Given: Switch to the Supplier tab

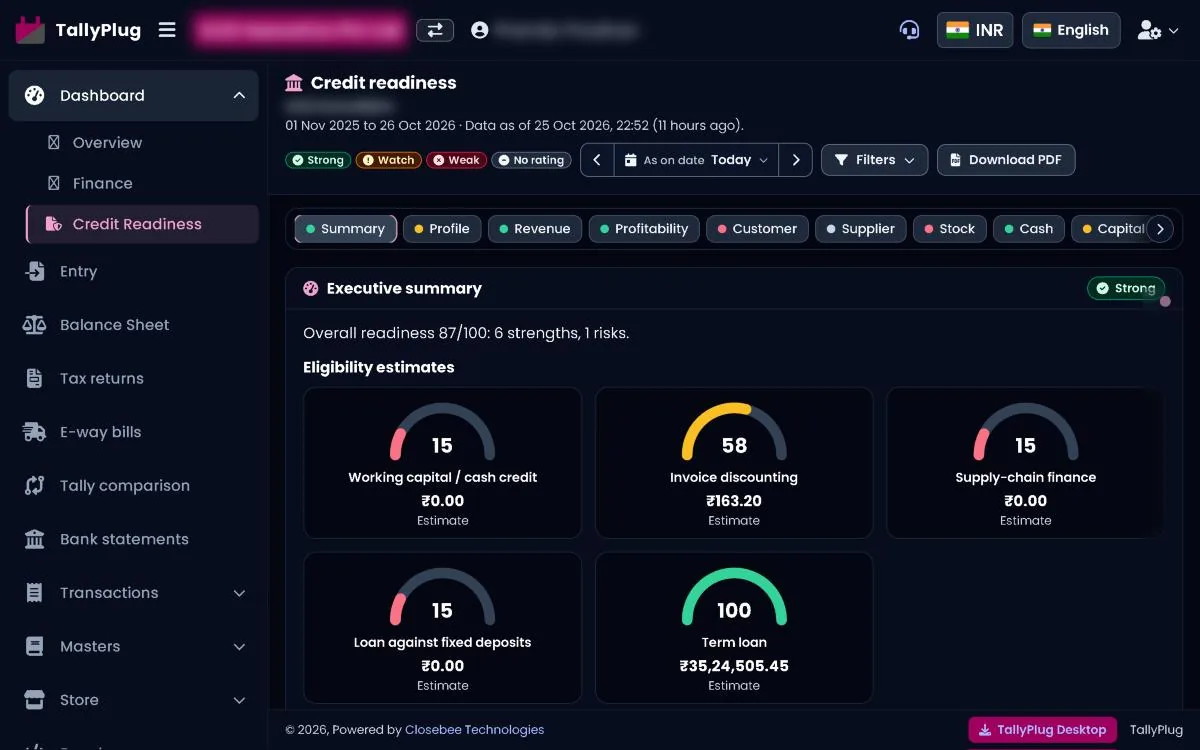Looking at the screenshot, I should [861, 229].
